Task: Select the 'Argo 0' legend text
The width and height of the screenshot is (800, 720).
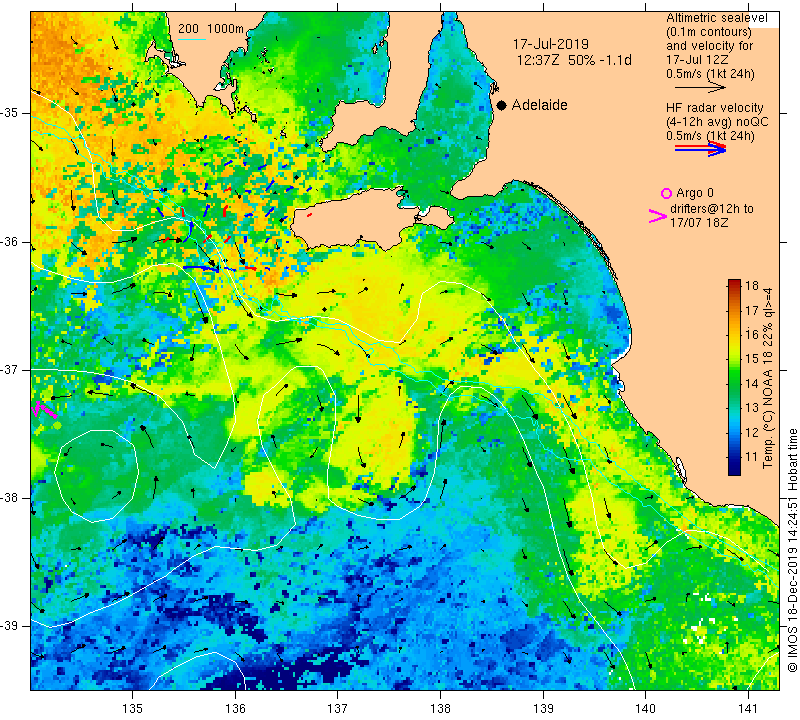Action: (x=695, y=193)
